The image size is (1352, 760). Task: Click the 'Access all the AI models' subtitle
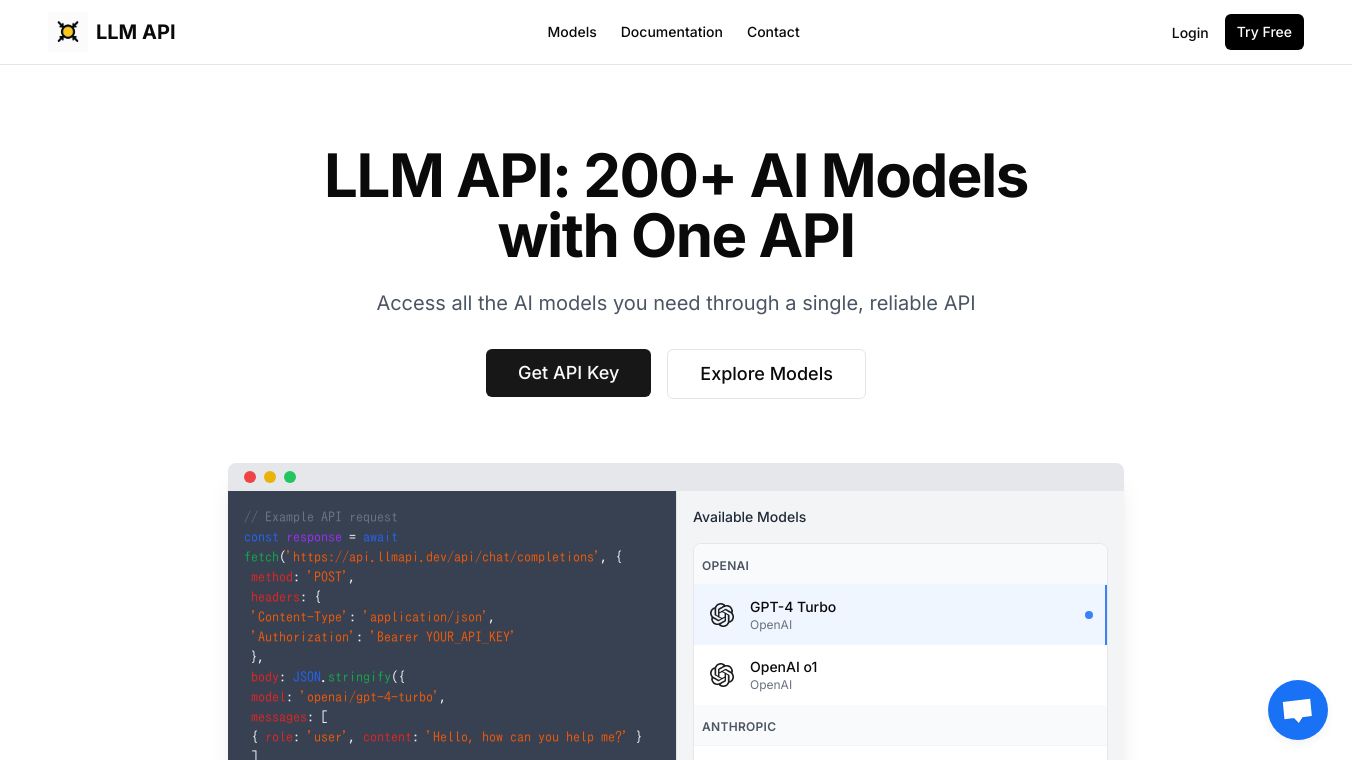click(x=676, y=303)
